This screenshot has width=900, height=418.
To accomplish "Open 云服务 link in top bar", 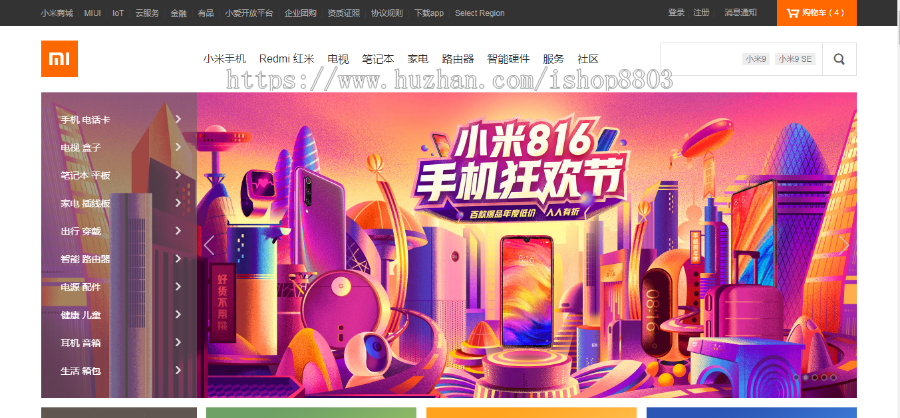I will pos(147,13).
